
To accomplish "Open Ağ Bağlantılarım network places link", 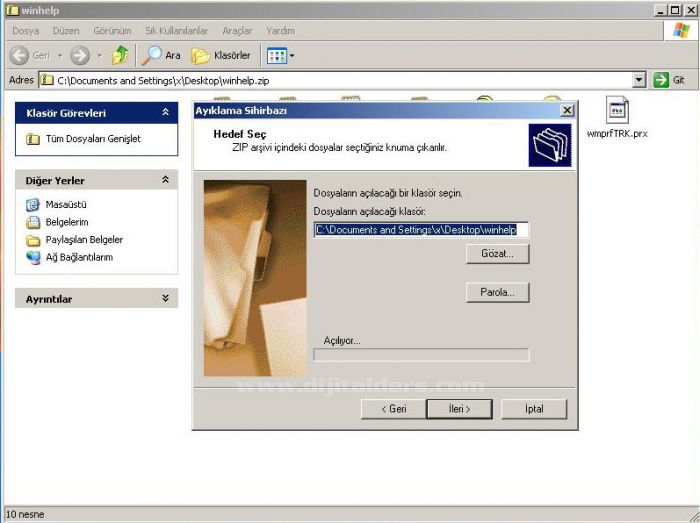I will click(x=78, y=257).
